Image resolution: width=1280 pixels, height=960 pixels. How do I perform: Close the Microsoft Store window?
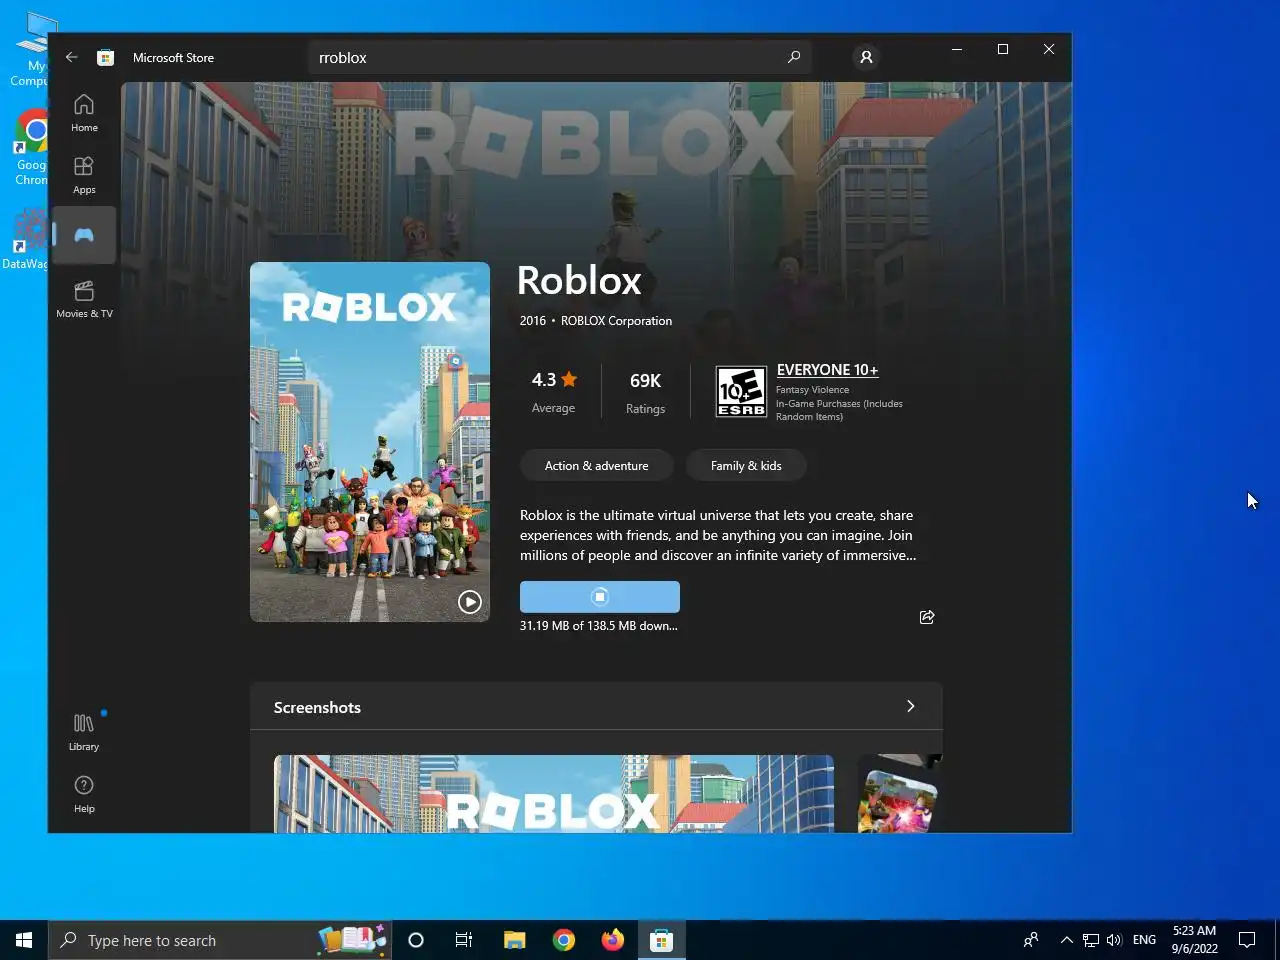(1049, 49)
